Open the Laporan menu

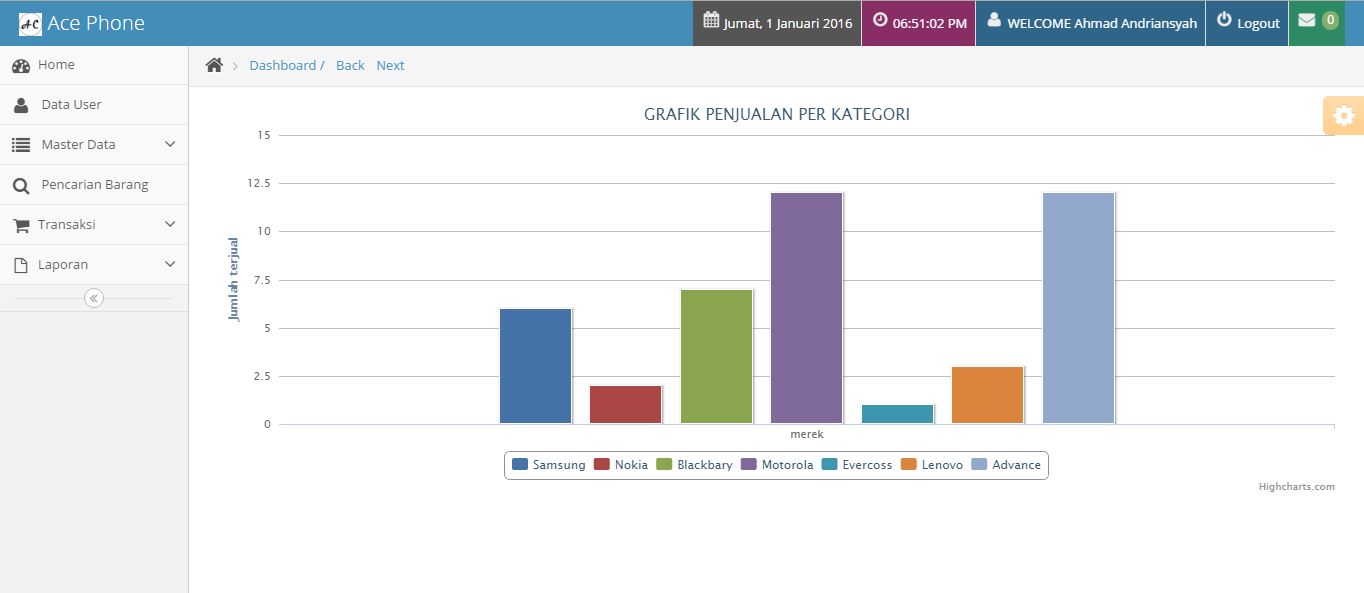(94, 265)
